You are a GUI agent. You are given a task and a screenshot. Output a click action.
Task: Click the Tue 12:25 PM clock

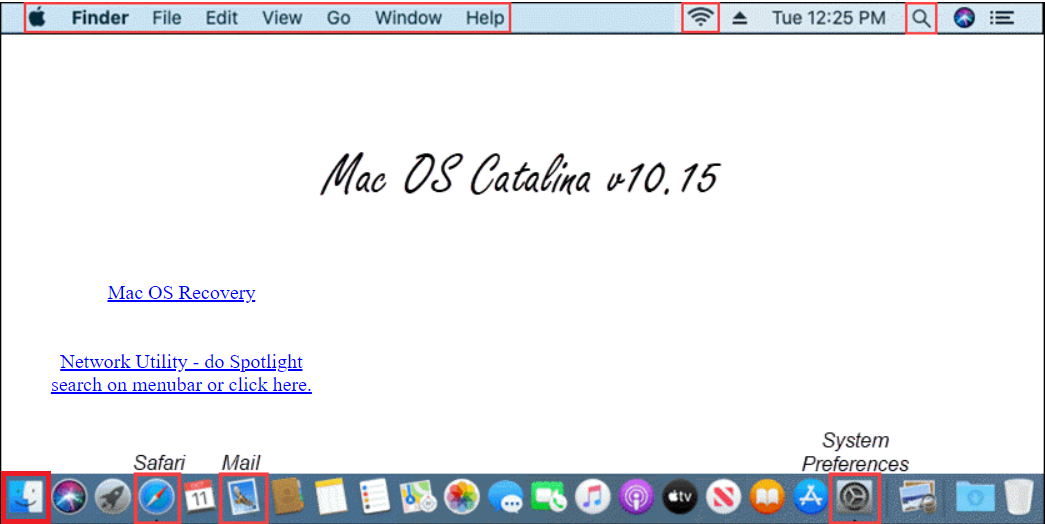[829, 18]
